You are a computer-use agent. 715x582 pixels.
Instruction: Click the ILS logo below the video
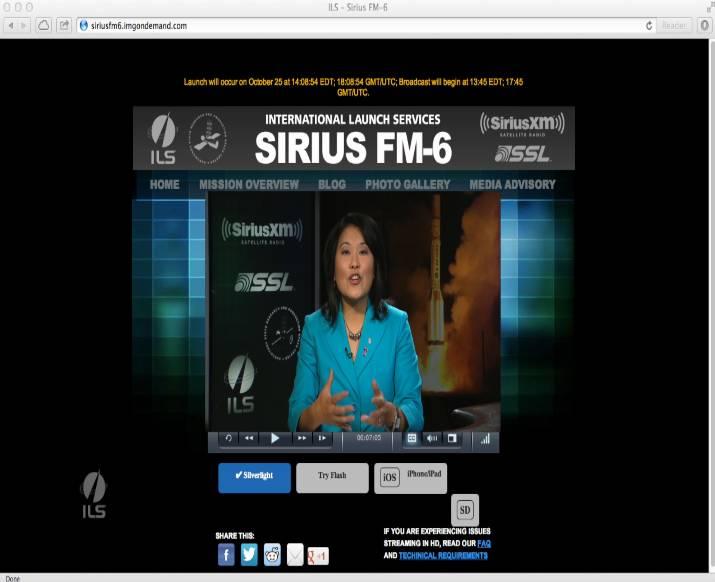94,495
